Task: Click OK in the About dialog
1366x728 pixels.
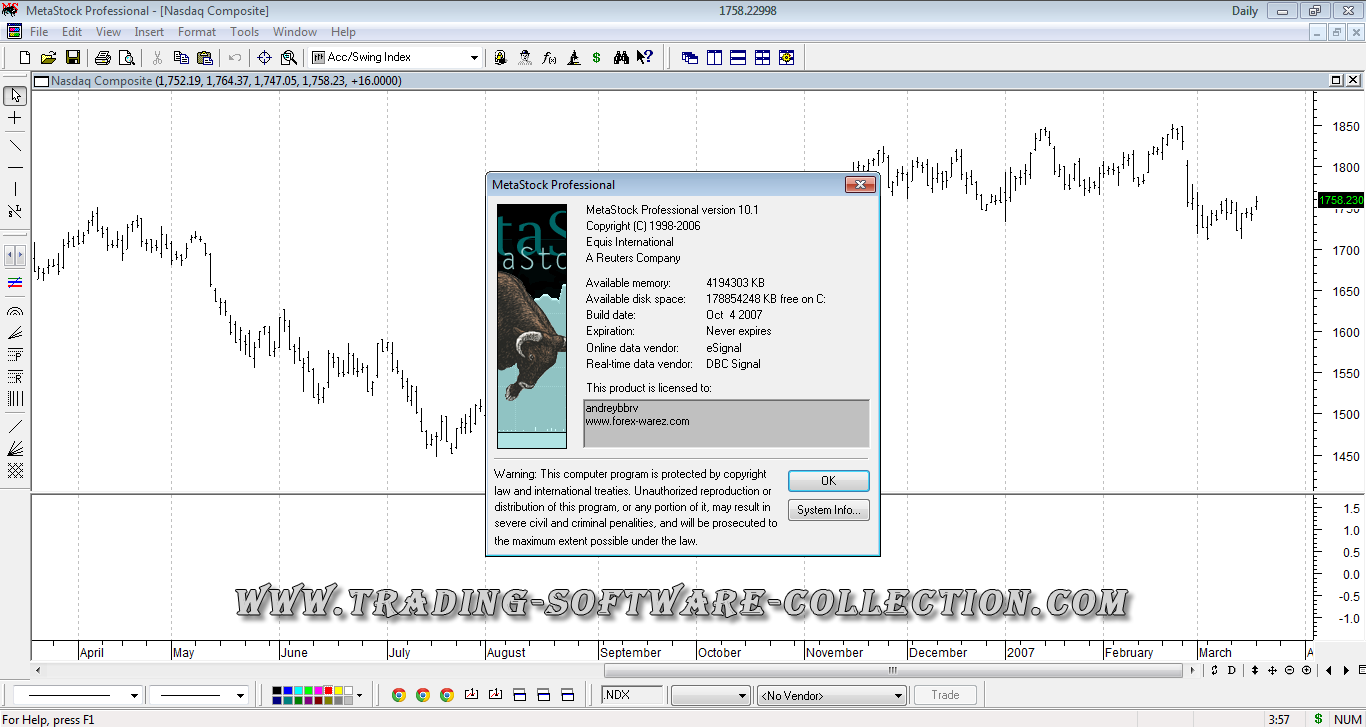Action: tap(828, 481)
